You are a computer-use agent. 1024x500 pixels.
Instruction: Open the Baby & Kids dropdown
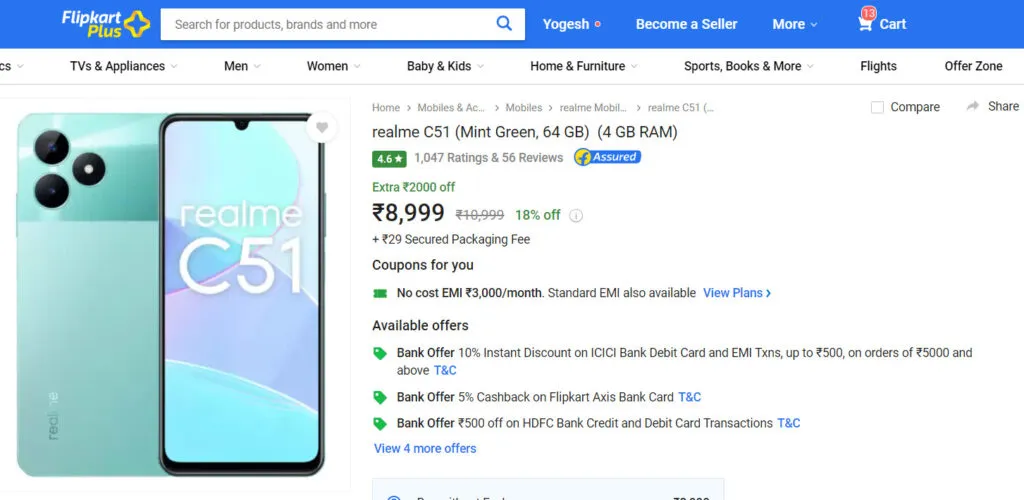coord(445,66)
